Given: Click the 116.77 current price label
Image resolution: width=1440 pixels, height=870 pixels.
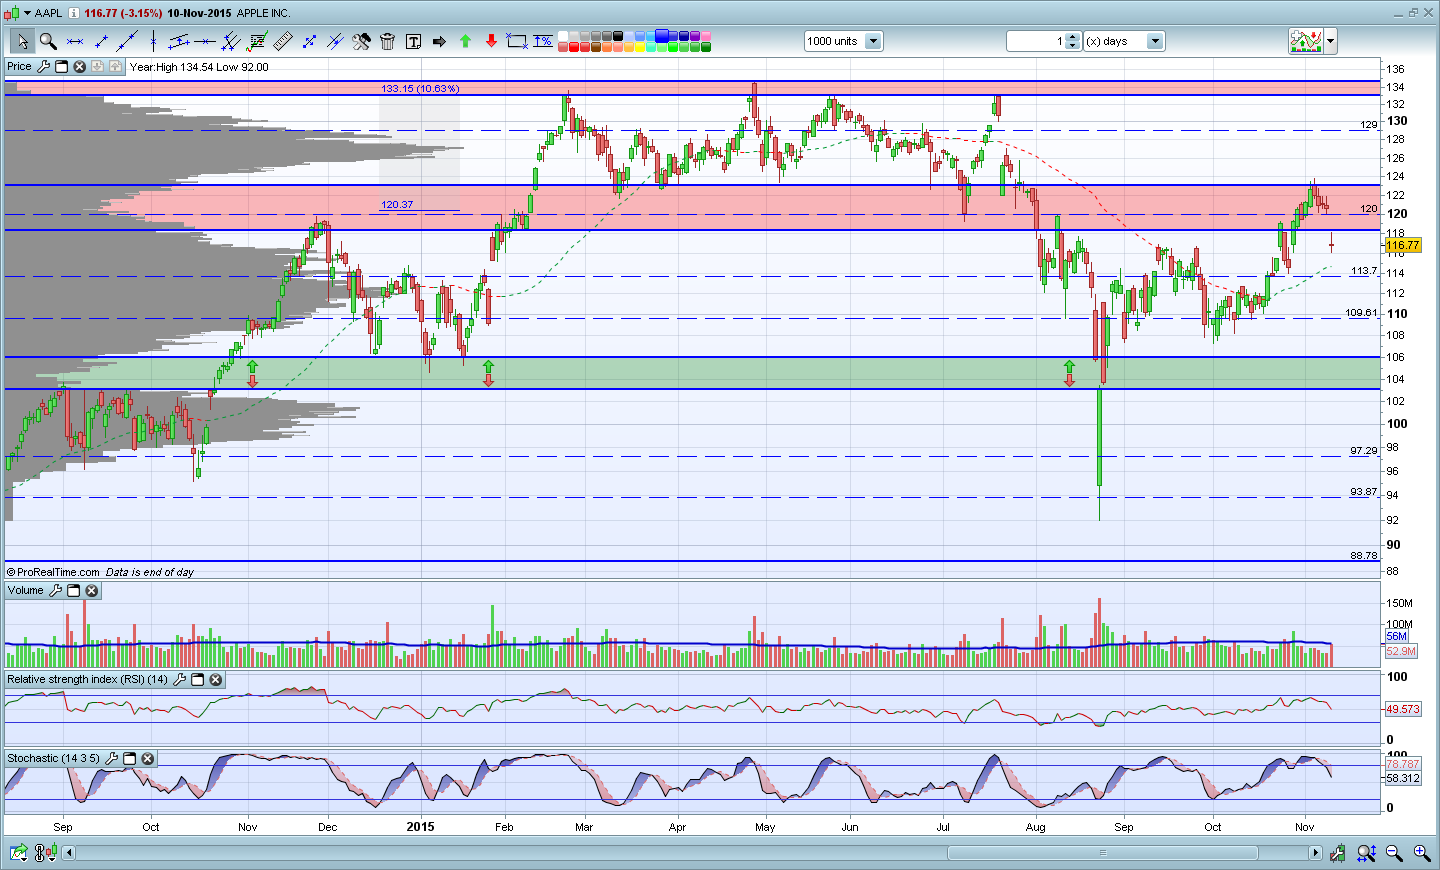Looking at the screenshot, I should point(1402,245).
